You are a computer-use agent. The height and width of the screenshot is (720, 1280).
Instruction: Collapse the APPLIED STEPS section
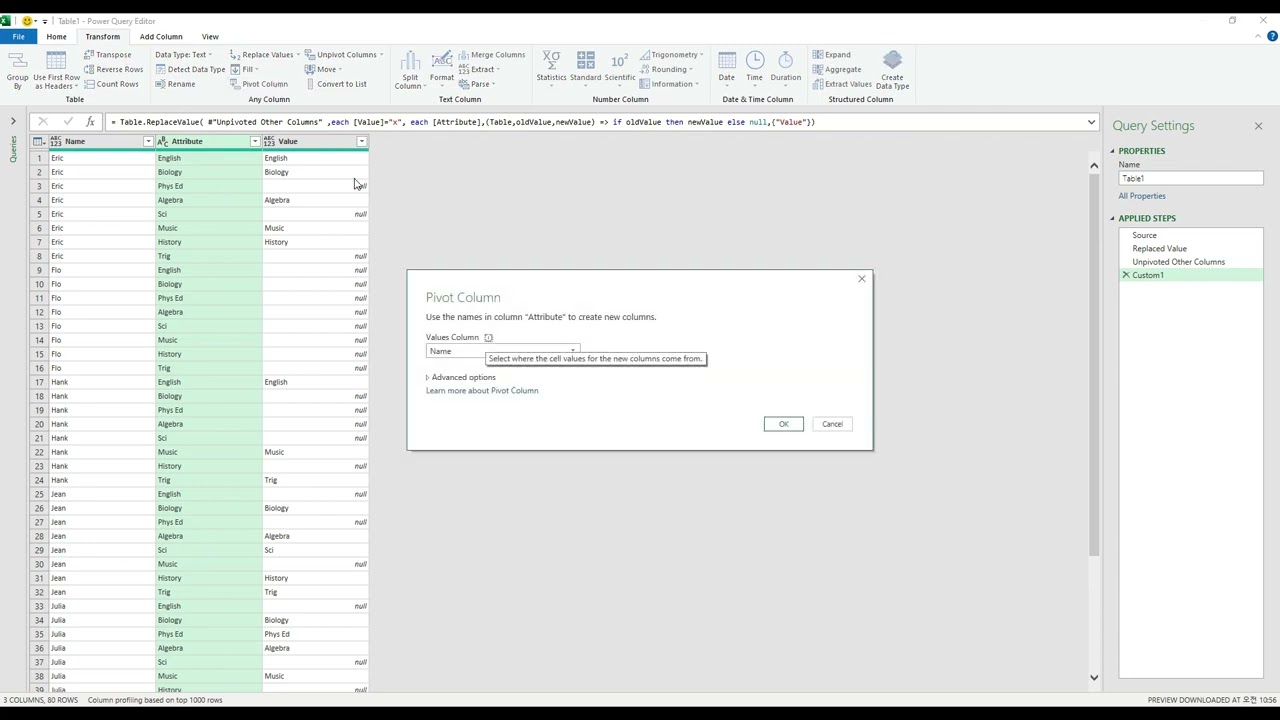(1112, 218)
